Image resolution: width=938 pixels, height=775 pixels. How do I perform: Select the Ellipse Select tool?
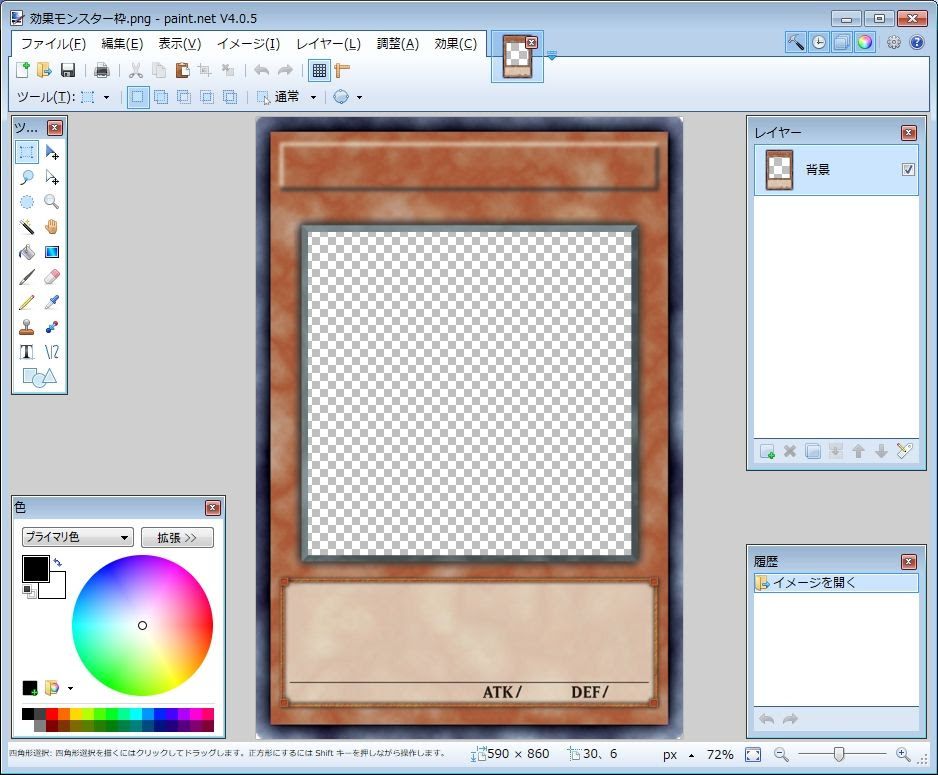pos(26,202)
